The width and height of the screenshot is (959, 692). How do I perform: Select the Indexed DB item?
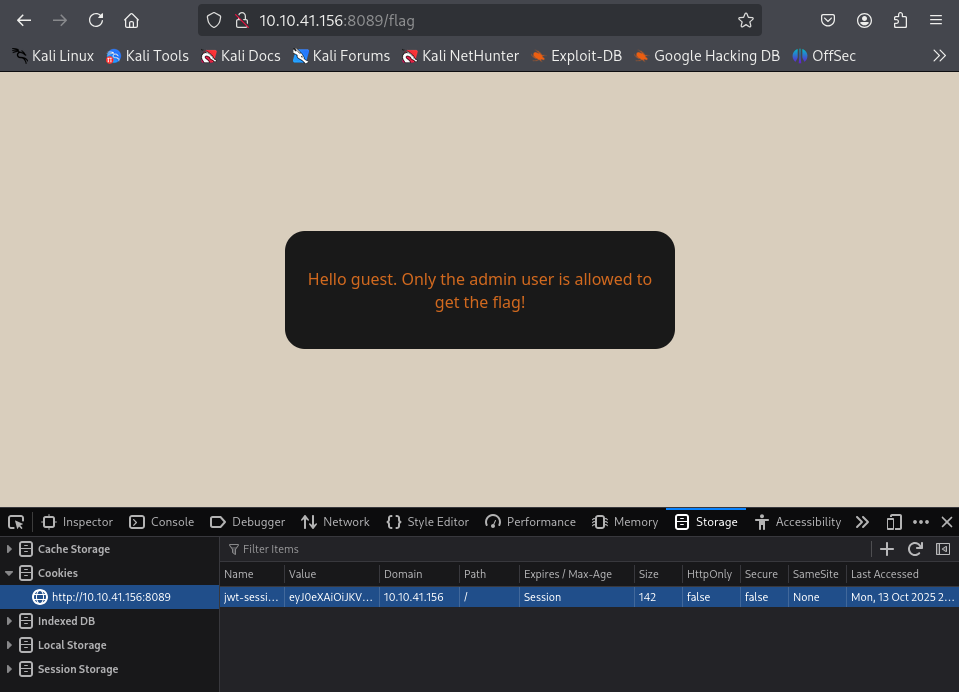[x=66, y=621]
